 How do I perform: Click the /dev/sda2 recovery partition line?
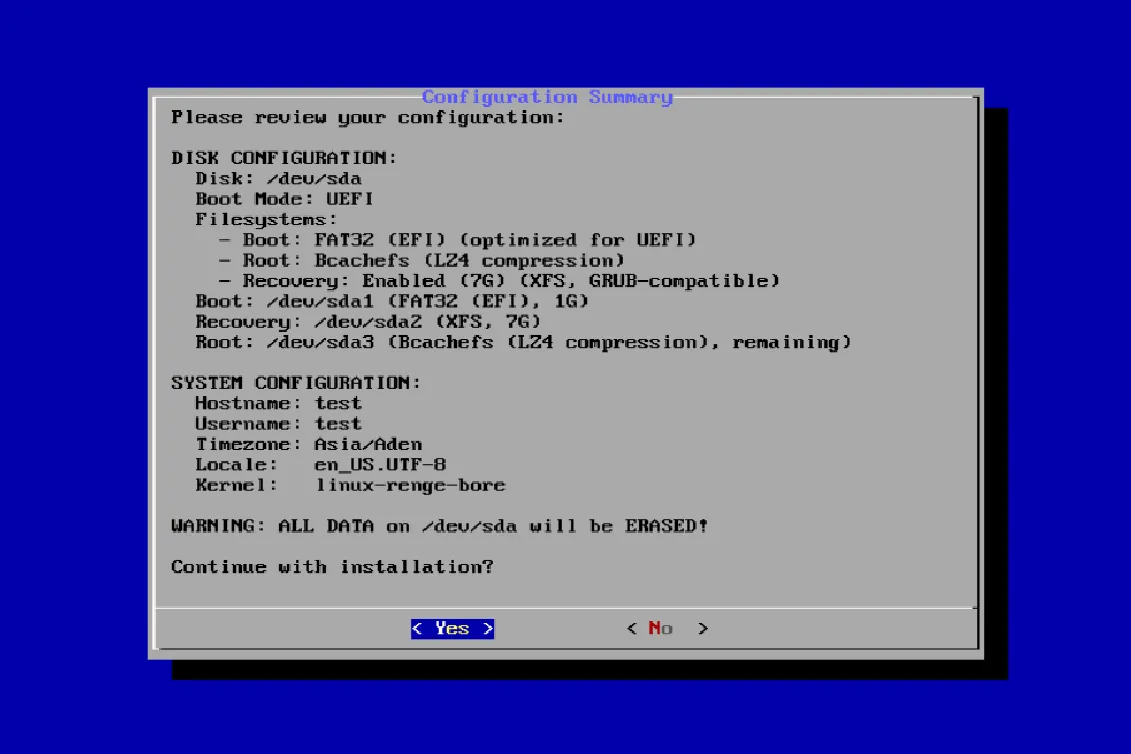click(x=368, y=322)
